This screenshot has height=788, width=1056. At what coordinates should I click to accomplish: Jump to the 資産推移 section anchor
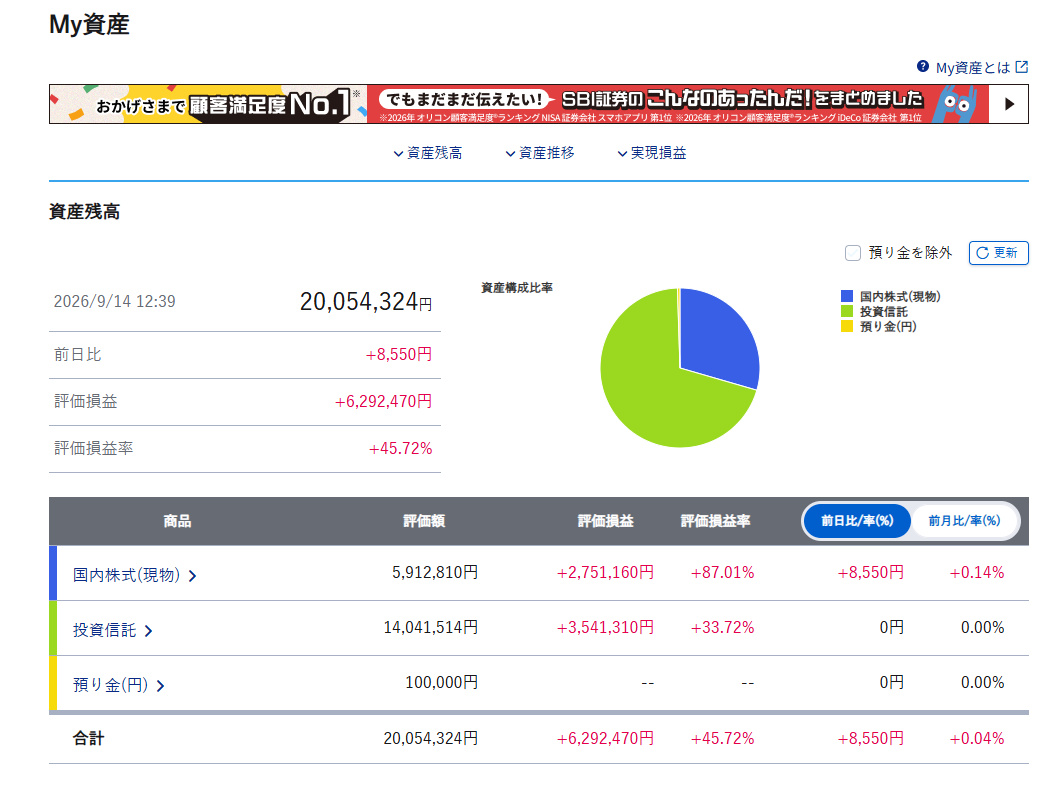(x=540, y=153)
